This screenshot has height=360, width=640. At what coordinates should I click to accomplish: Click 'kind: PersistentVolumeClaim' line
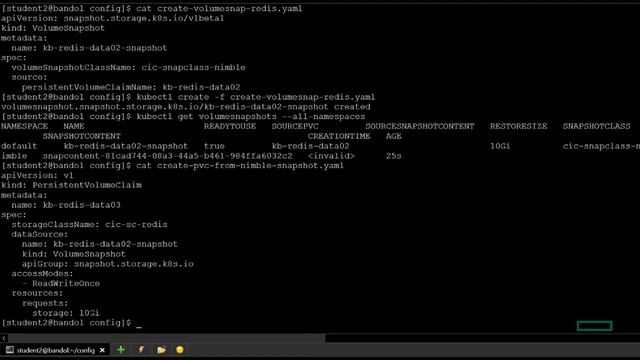point(71,185)
